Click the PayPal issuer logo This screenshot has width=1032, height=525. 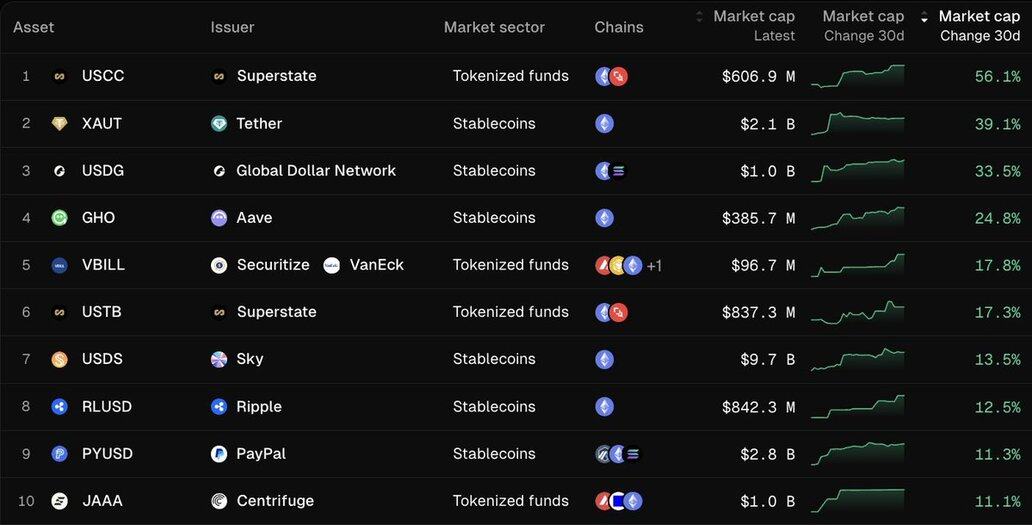tap(219, 454)
